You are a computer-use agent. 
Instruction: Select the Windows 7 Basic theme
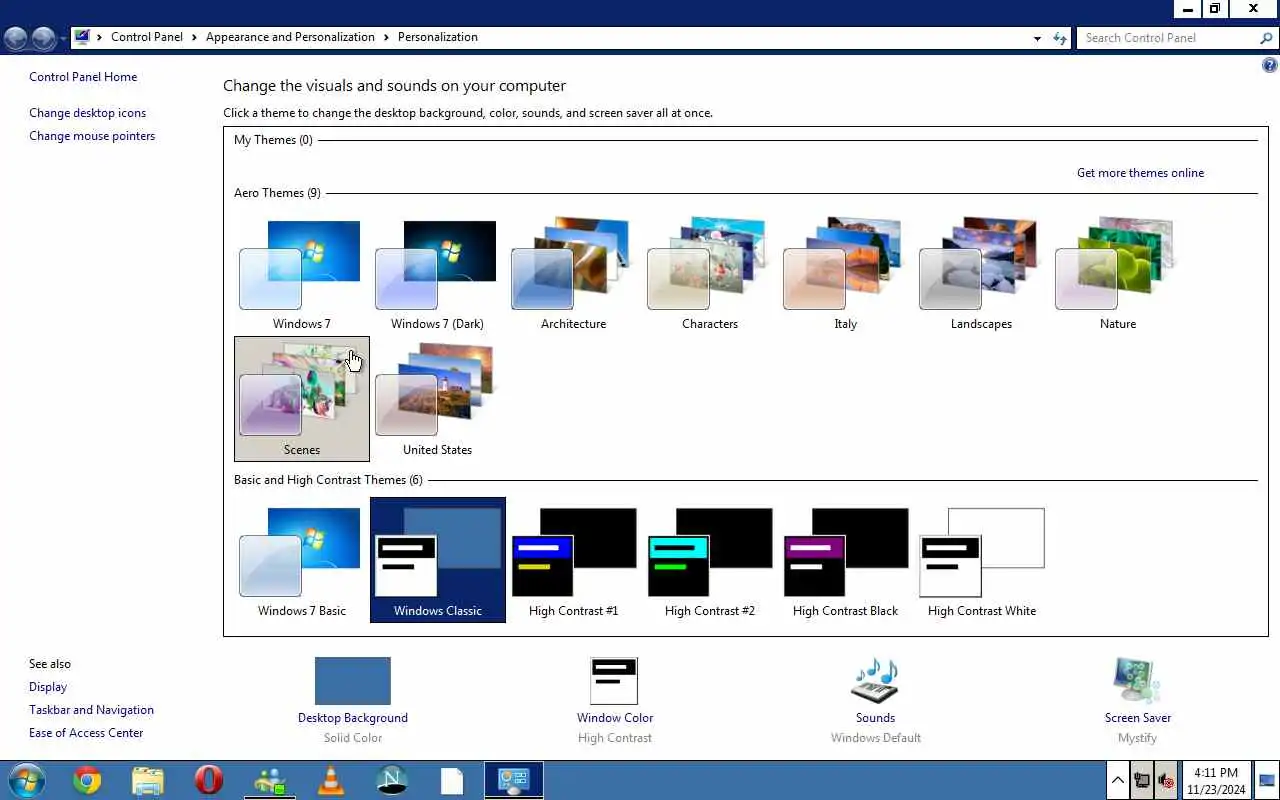tap(301, 560)
